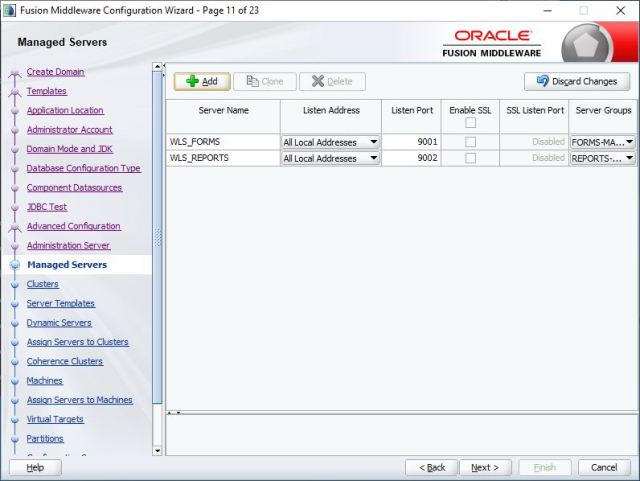Select the WLS_REPORTS server name cell
Screen dimensions: 640x481
tap(223, 158)
